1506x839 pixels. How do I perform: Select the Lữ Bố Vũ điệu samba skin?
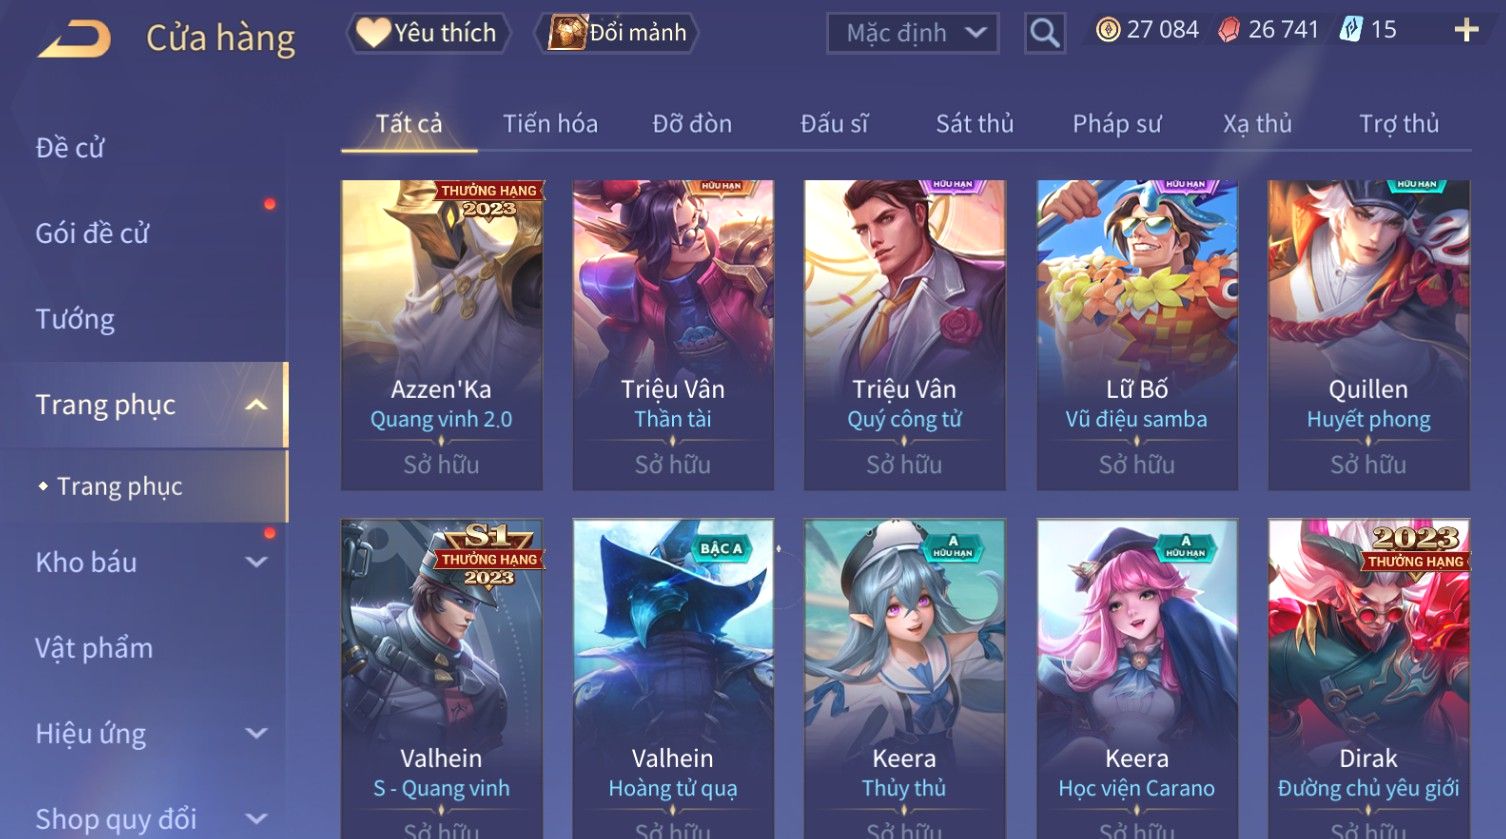point(1137,335)
